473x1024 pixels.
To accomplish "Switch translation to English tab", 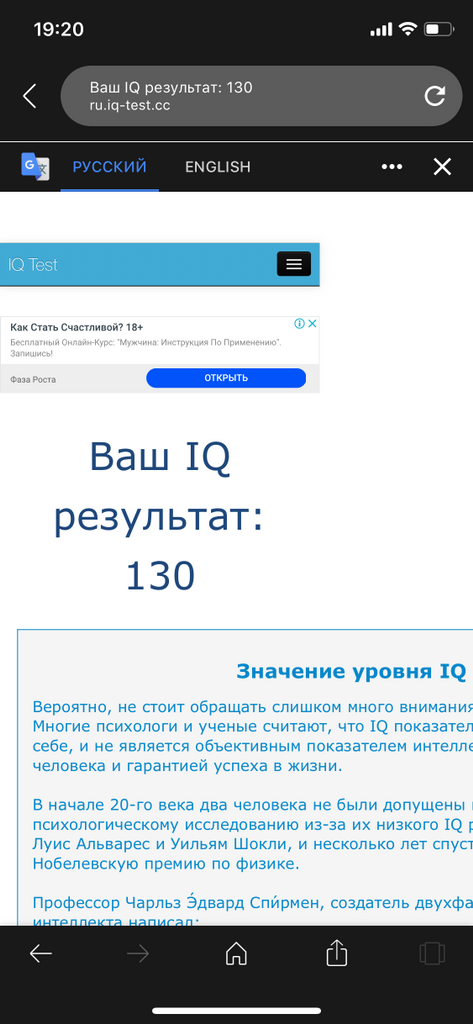I will click(218, 167).
